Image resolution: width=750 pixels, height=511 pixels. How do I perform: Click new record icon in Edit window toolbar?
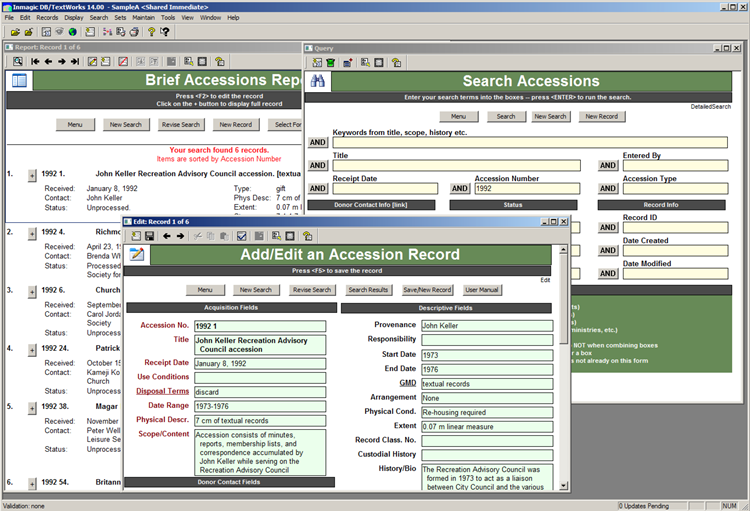pyautogui.click(x=136, y=236)
